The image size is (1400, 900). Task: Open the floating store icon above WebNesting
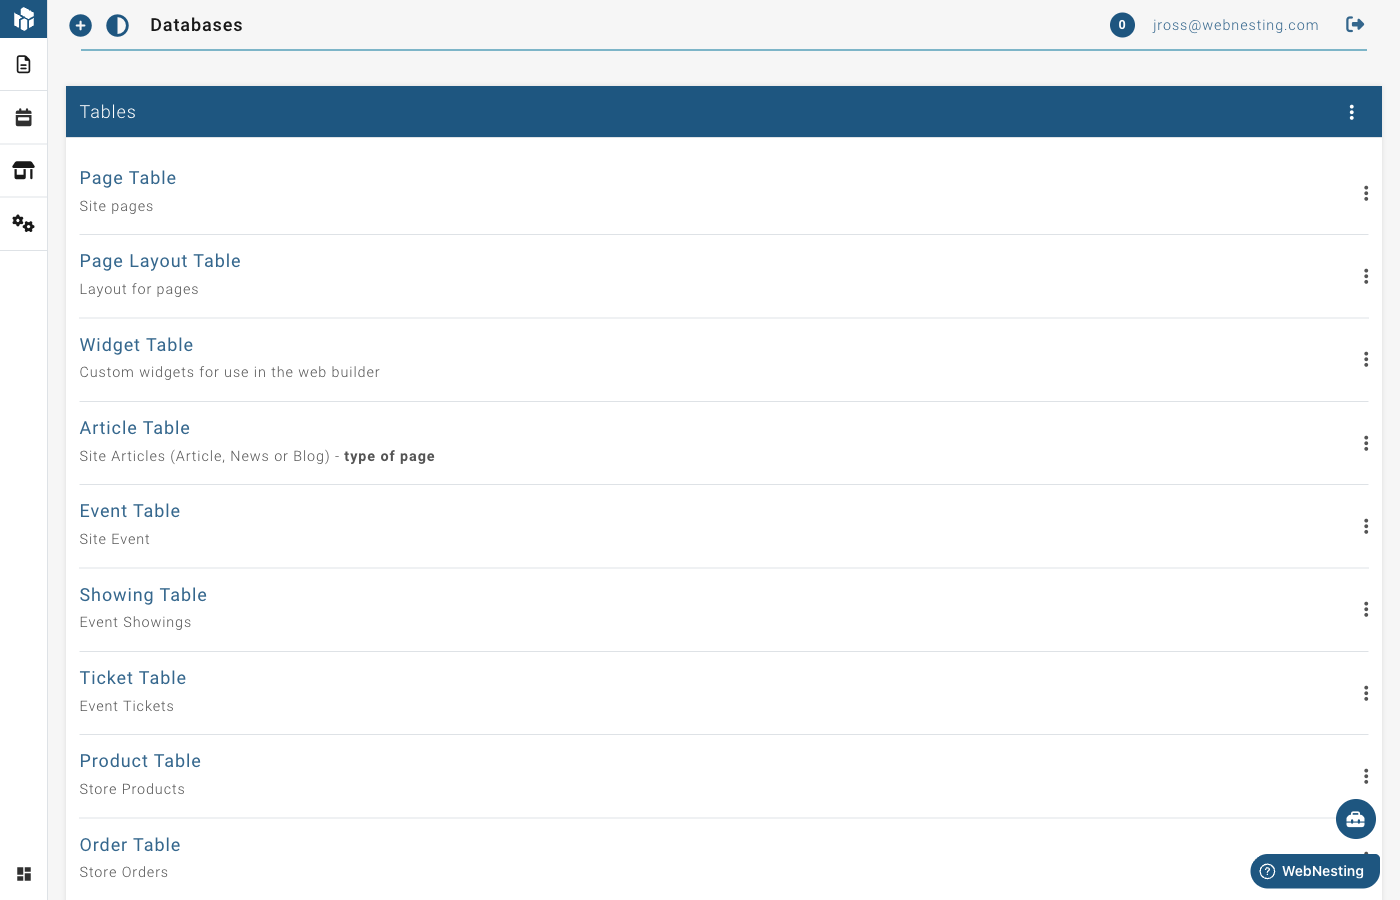(x=1355, y=819)
